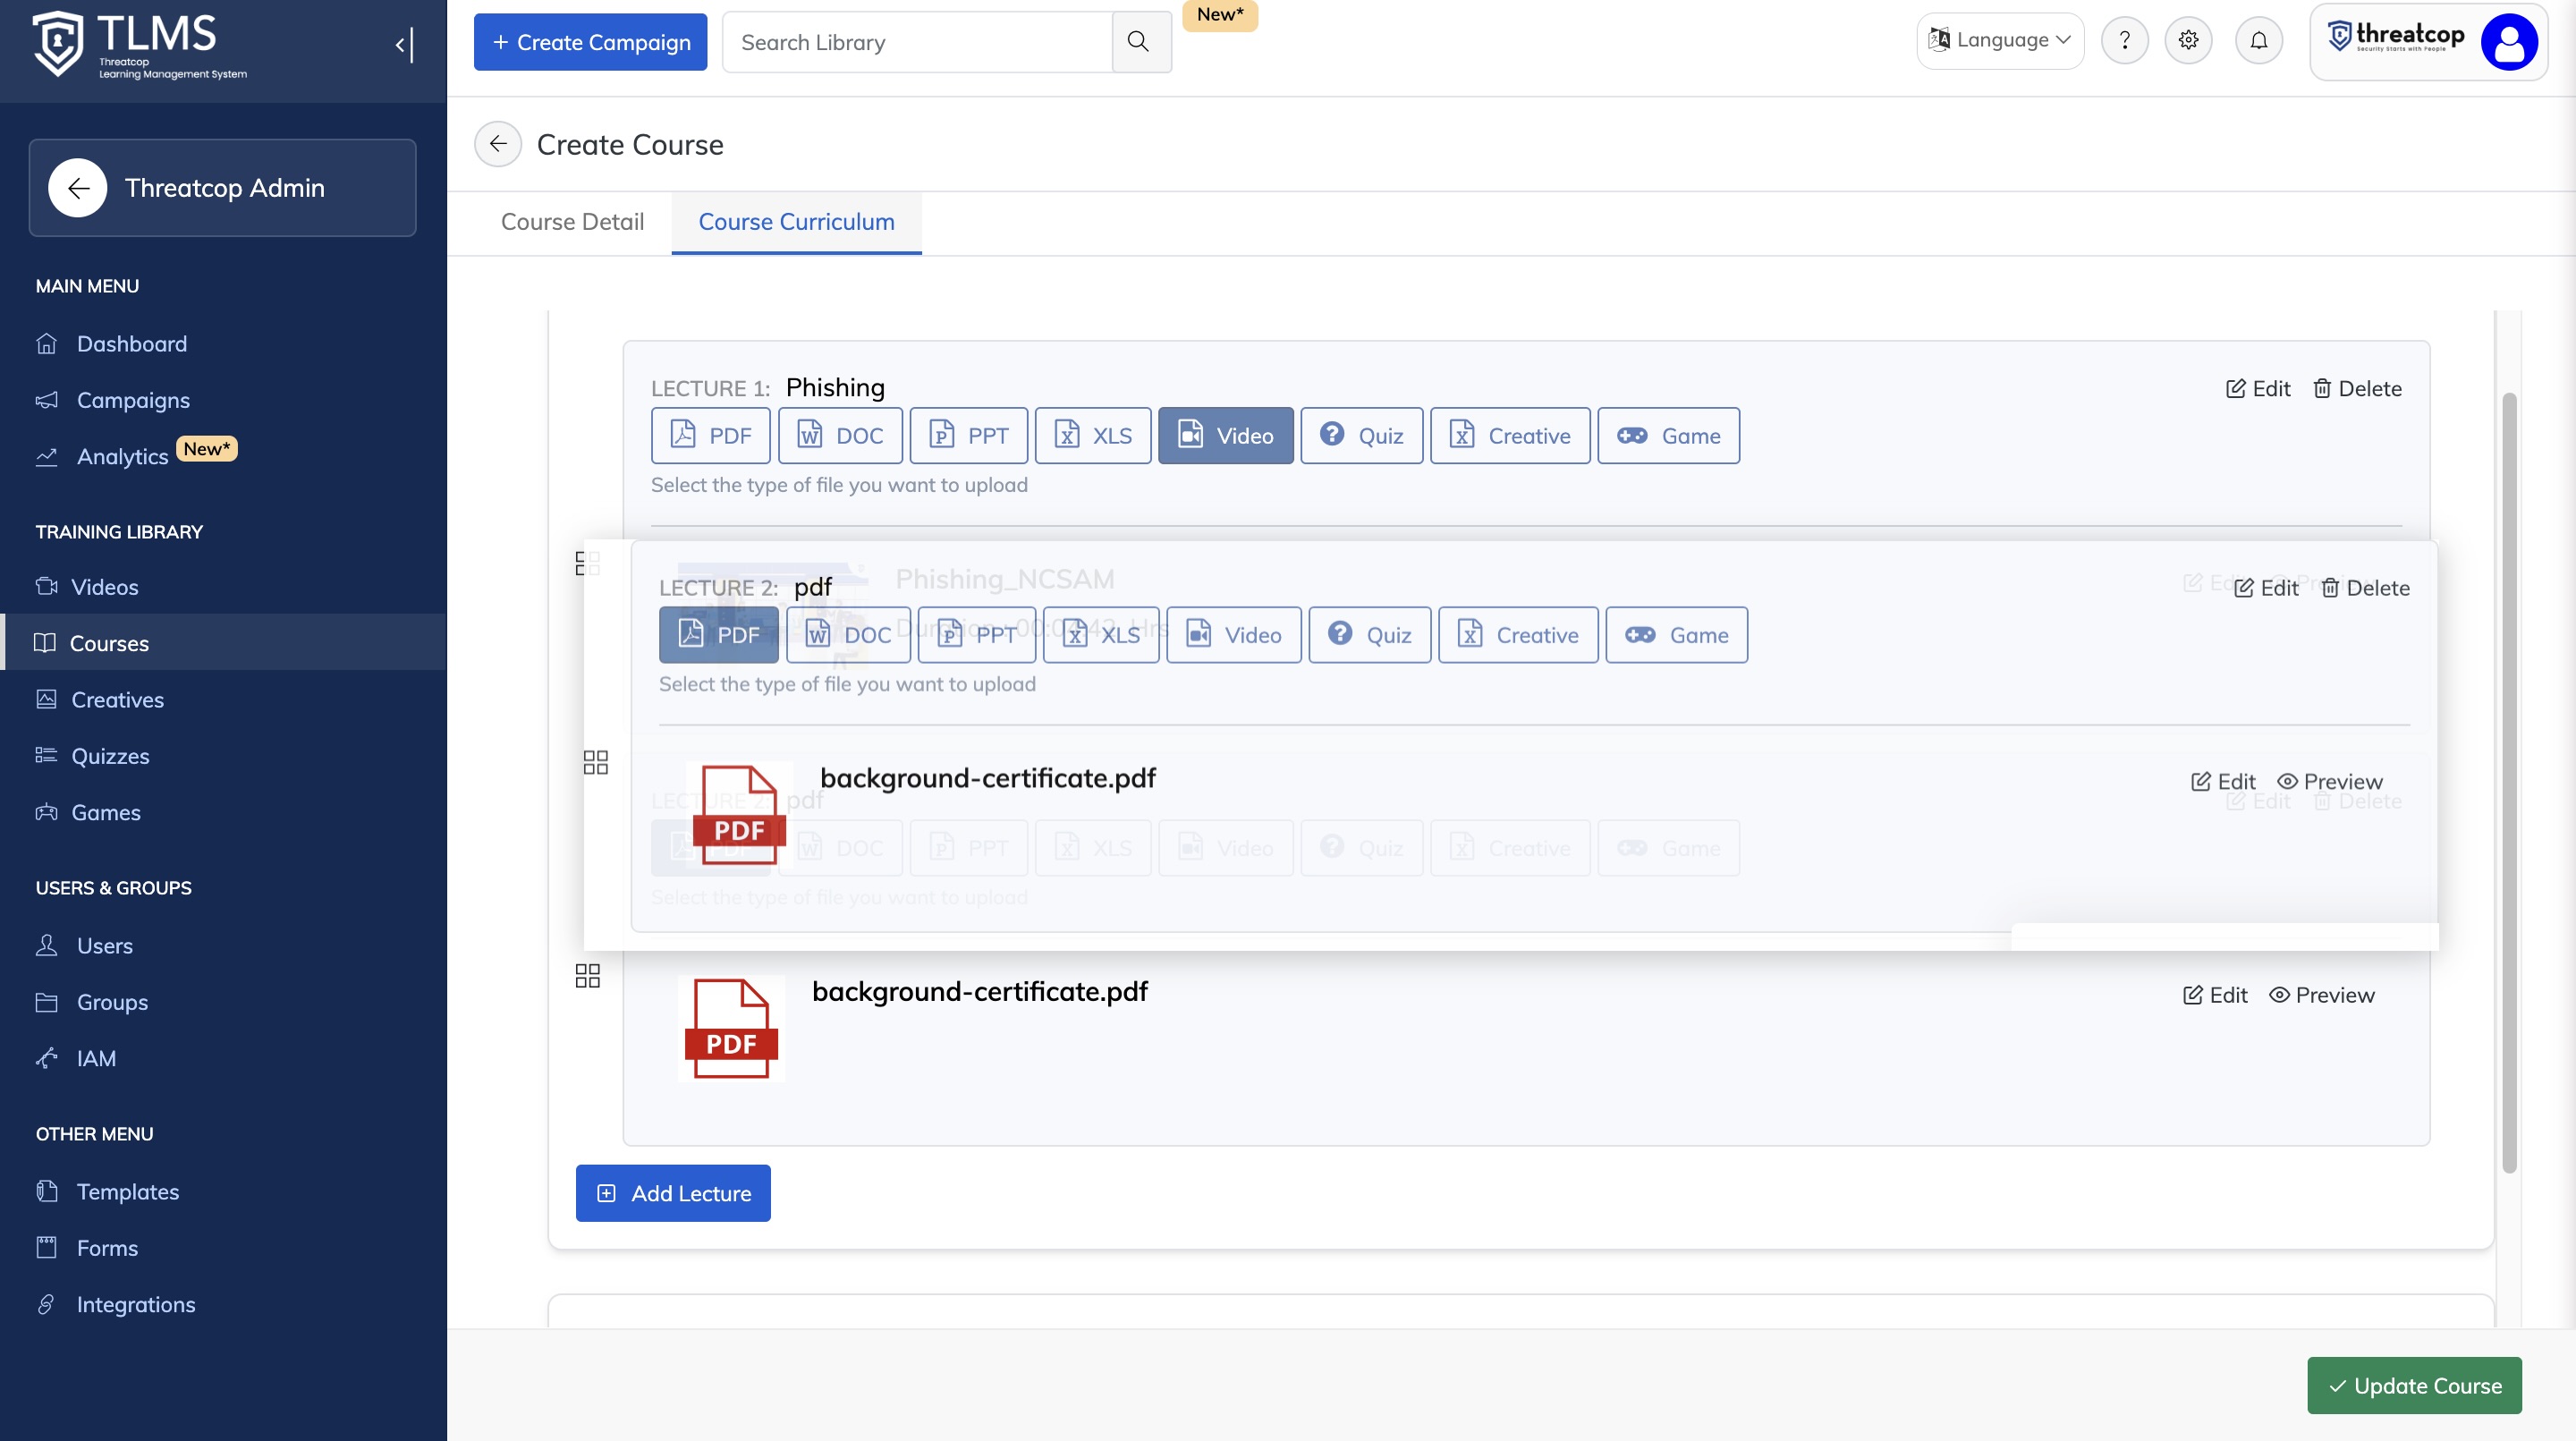Click the search magnifier icon
2576x1441 pixels.
click(x=1138, y=41)
